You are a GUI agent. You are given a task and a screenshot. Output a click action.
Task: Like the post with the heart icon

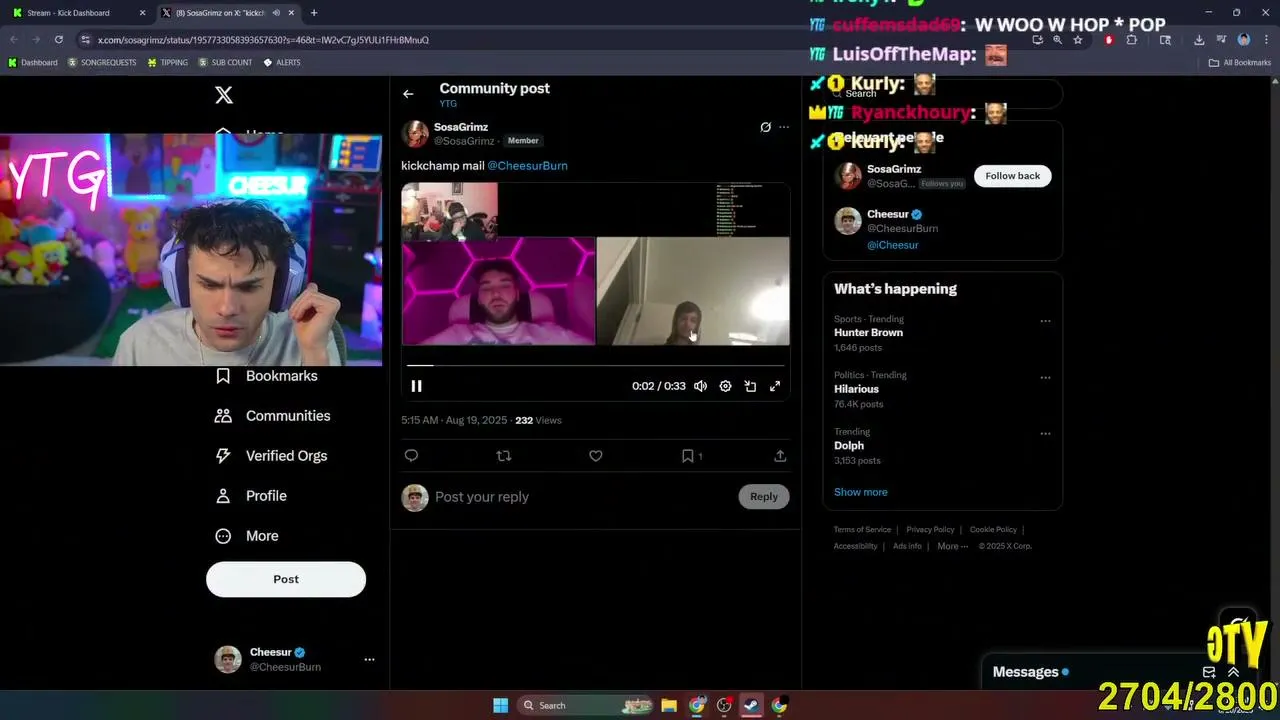click(596, 456)
